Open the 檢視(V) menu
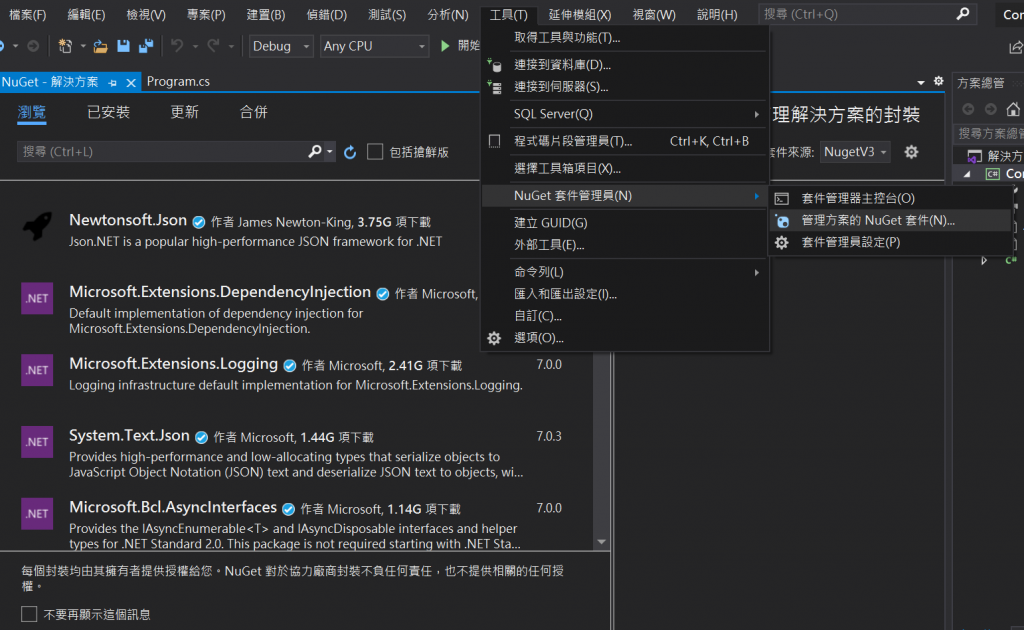The width and height of the screenshot is (1024, 630). pyautogui.click(x=146, y=14)
